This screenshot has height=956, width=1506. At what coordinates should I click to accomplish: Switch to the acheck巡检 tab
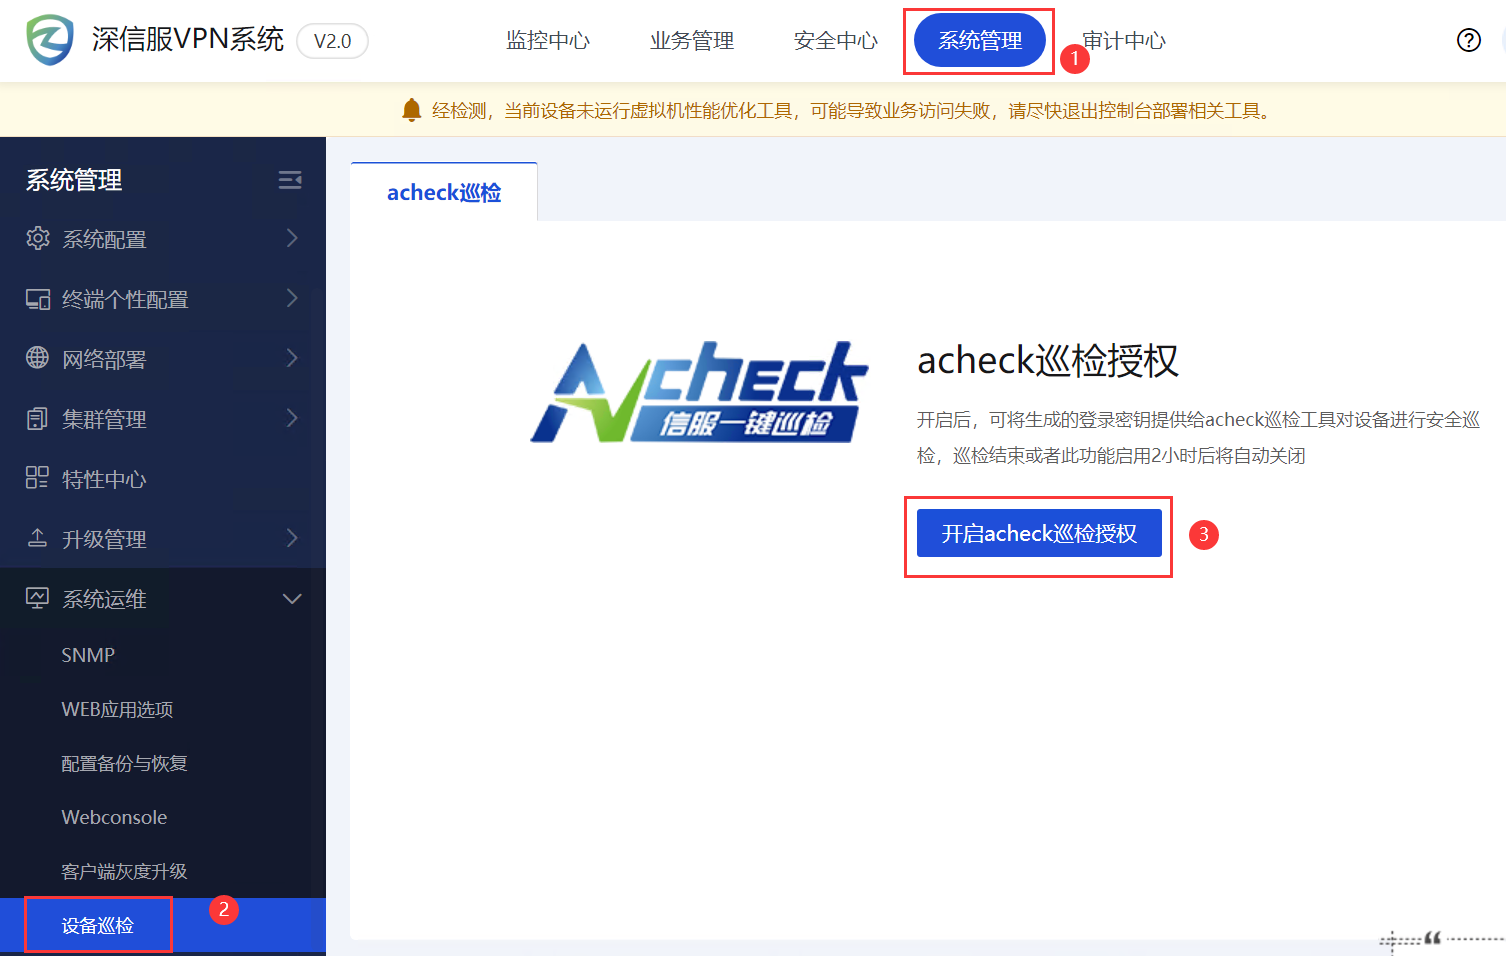coord(444,192)
